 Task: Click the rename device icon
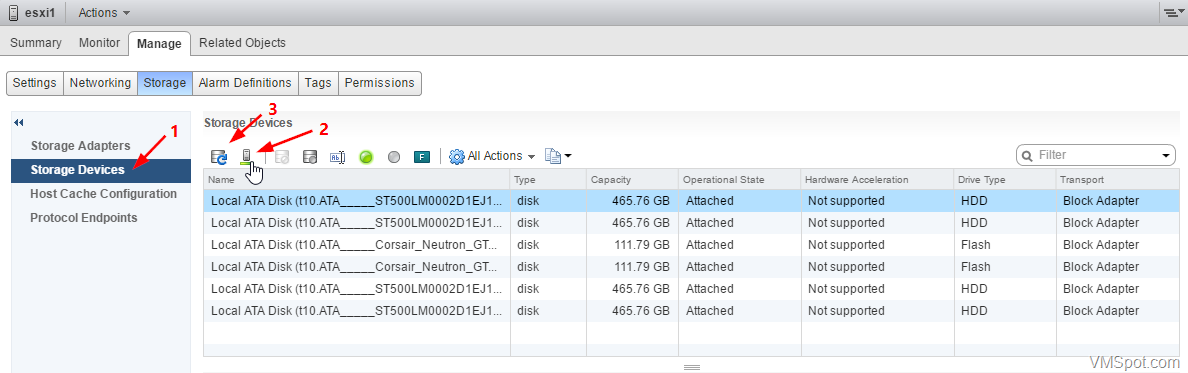tap(337, 157)
